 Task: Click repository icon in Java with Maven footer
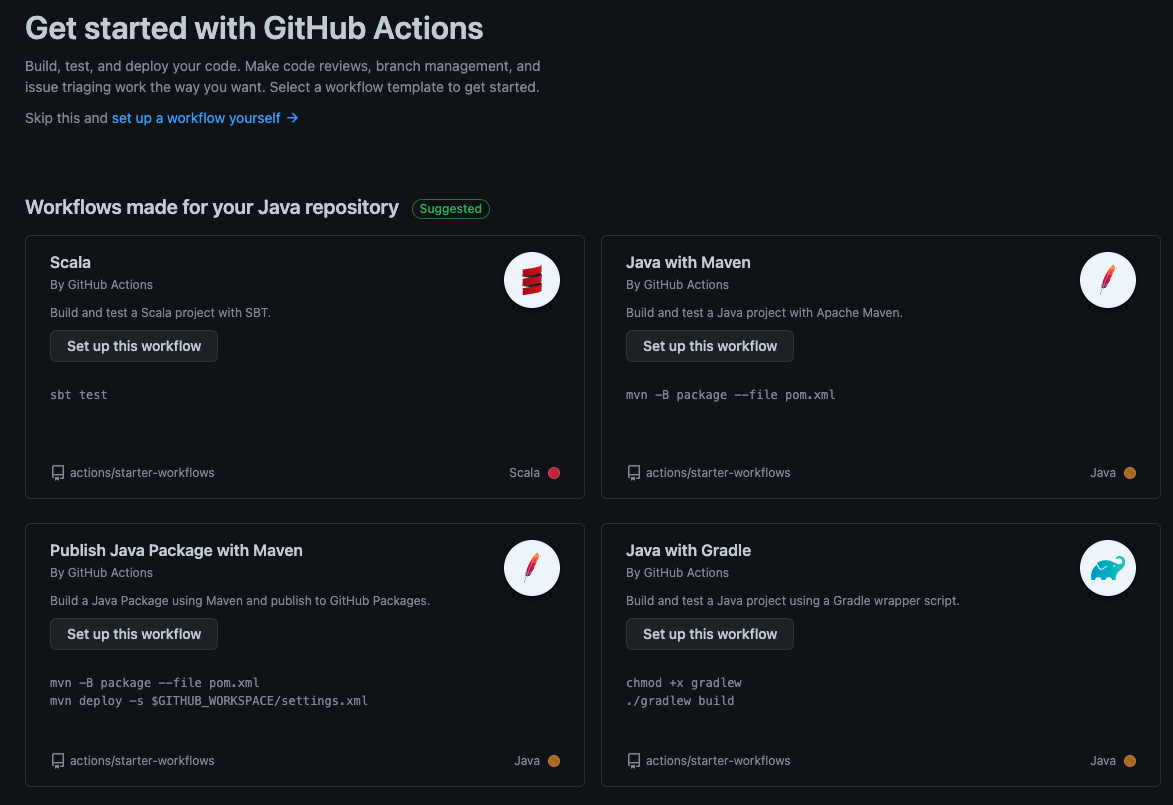(634, 473)
